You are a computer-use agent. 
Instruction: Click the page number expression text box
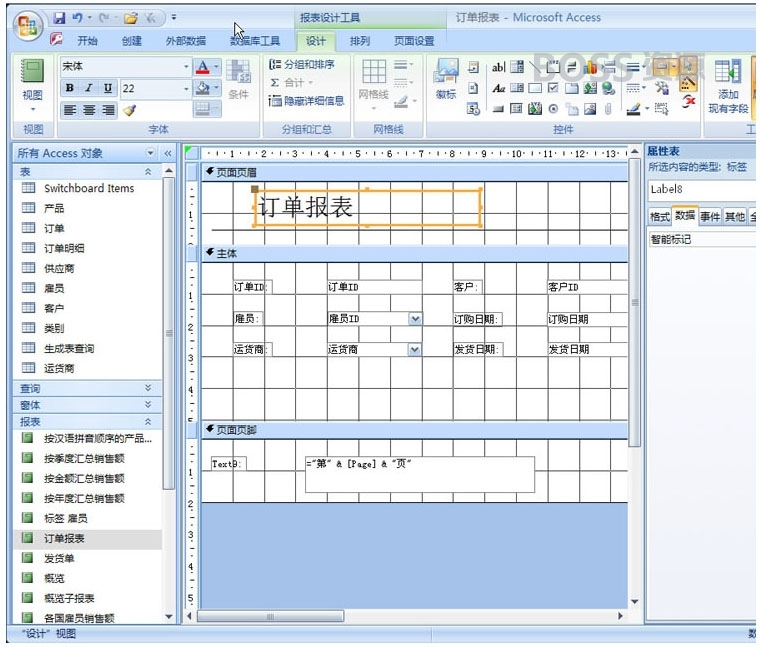[x=420, y=474]
